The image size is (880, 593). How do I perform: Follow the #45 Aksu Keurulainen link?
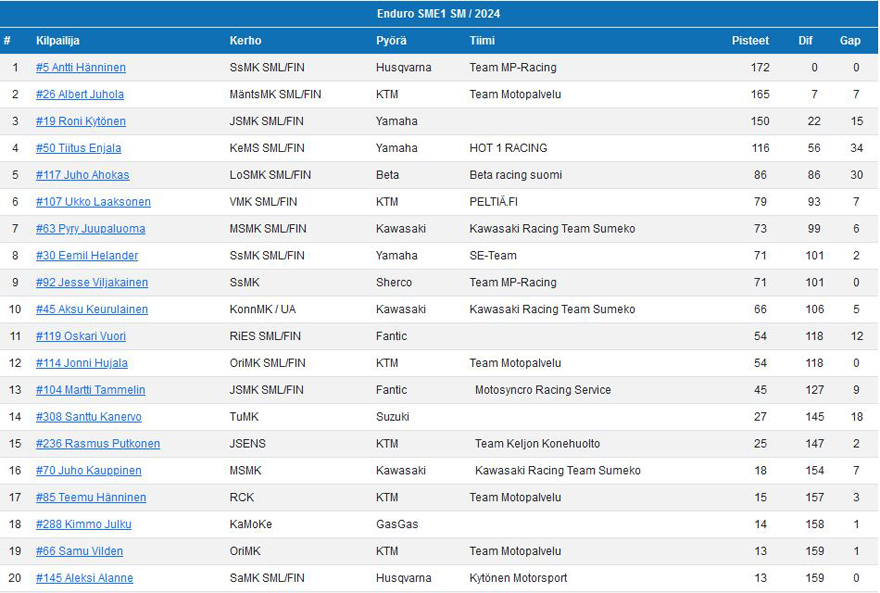pyautogui.click(x=92, y=309)
